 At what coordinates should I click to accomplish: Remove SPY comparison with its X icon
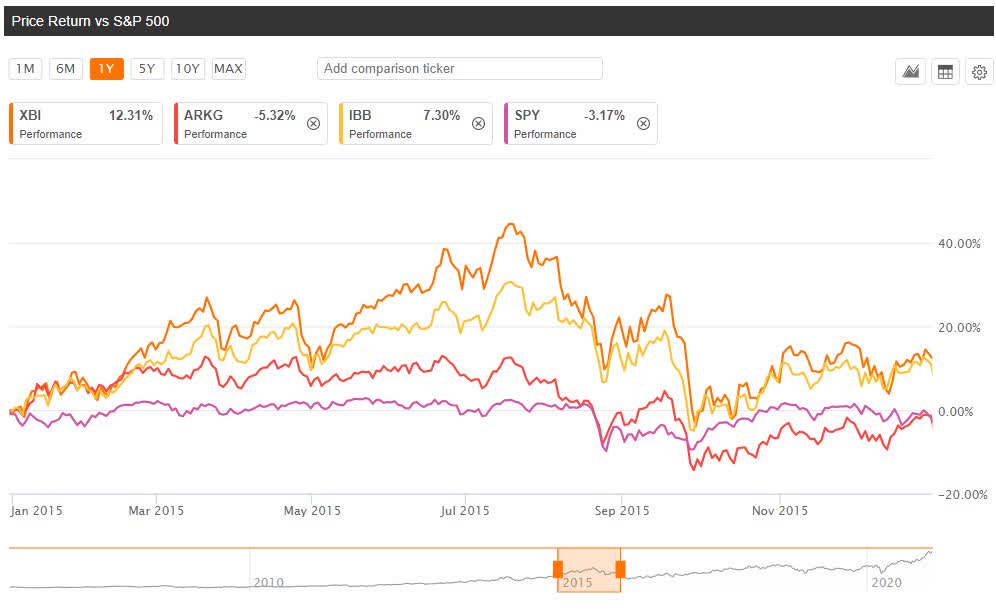point(643,123)
